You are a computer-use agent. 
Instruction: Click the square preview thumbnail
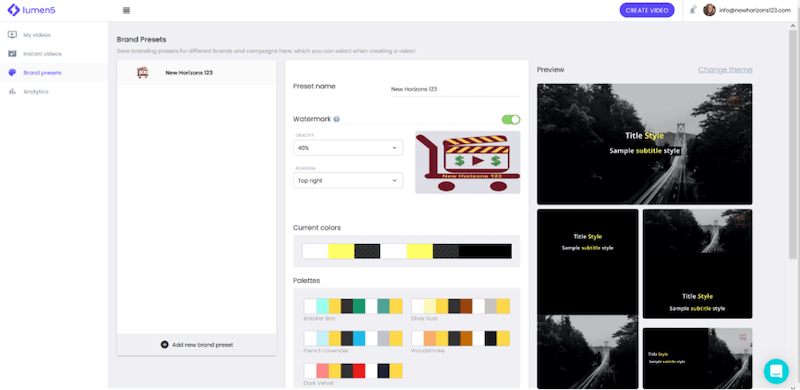click(x=697, y=263)
